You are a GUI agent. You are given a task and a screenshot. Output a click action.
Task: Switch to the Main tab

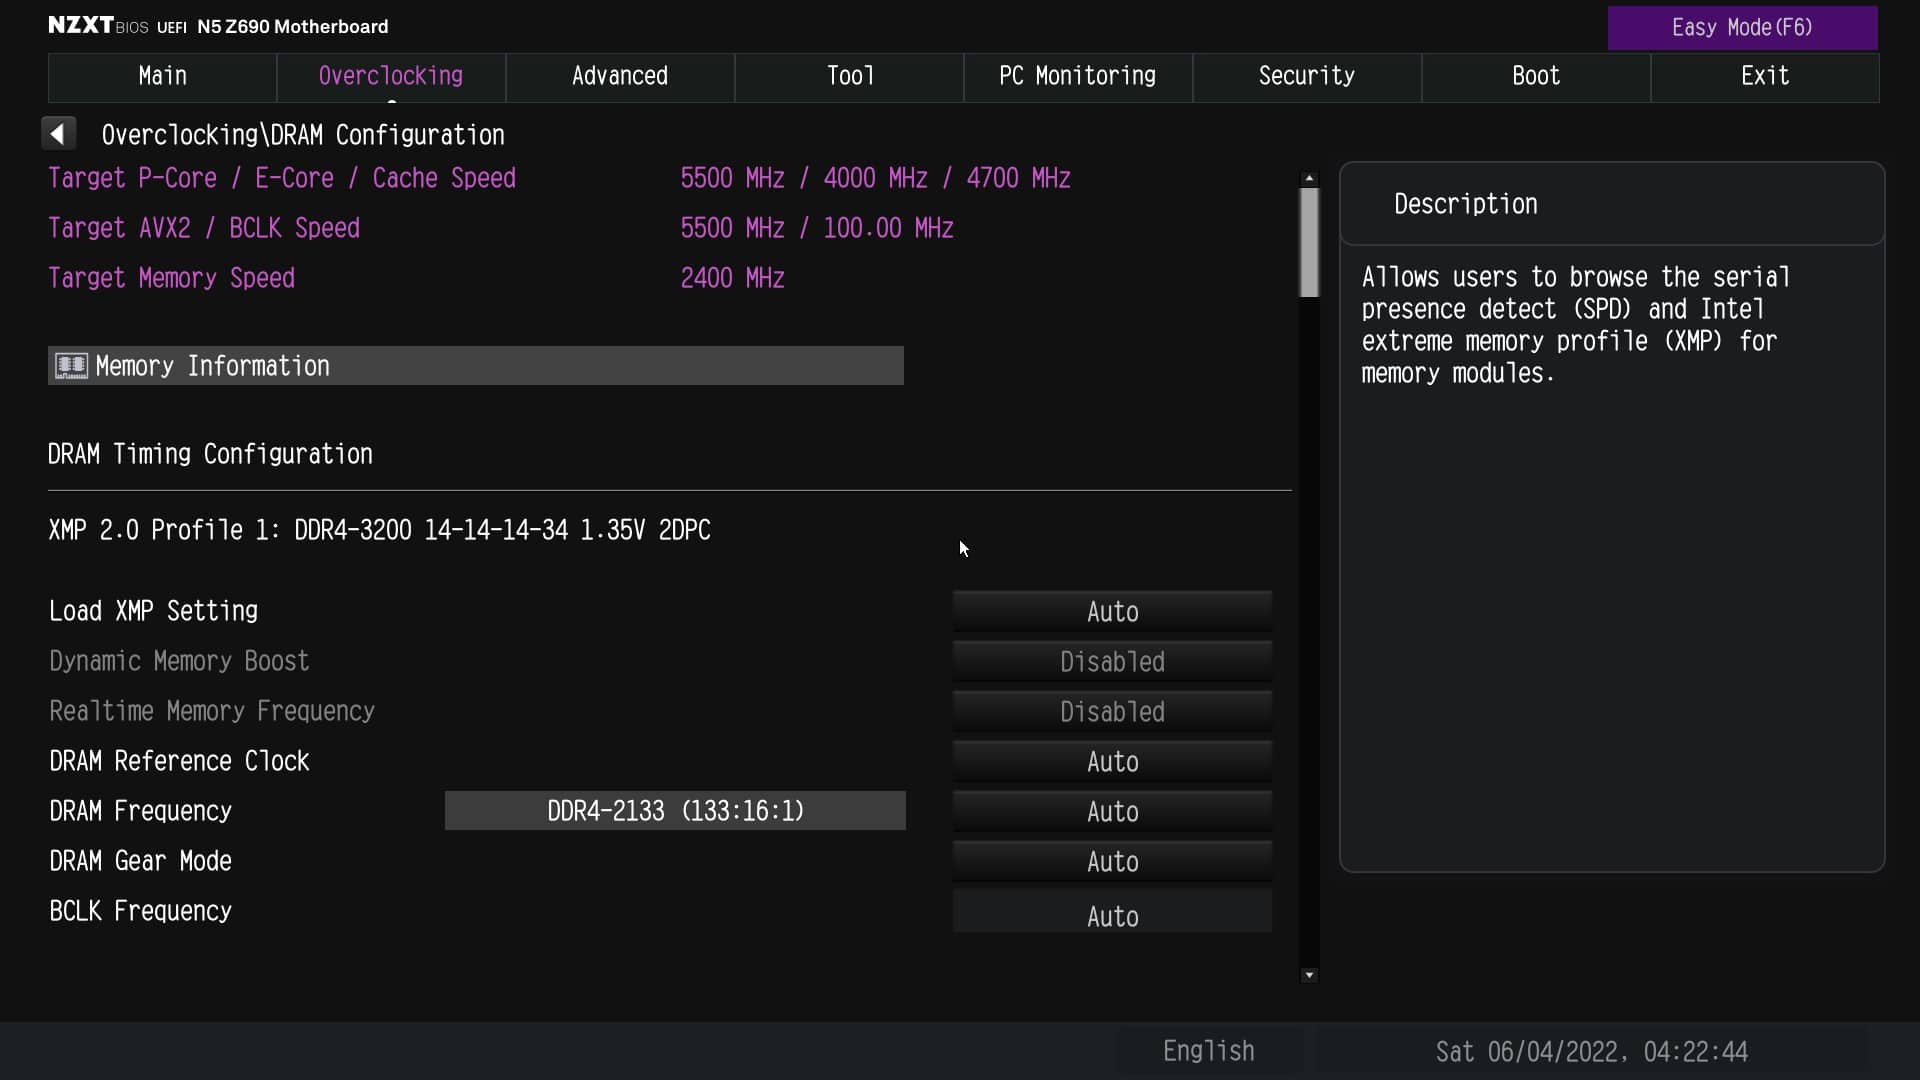tap(162, 77)
